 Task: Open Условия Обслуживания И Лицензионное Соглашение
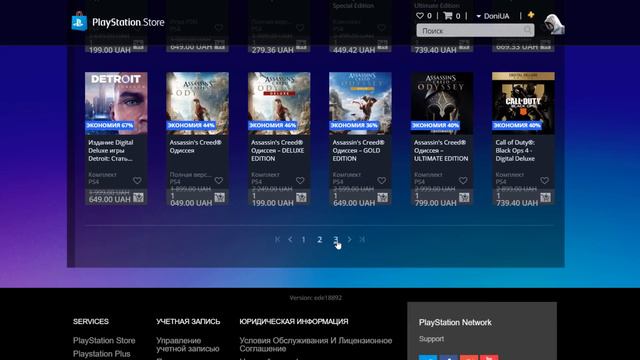click(x=316, y=344)
